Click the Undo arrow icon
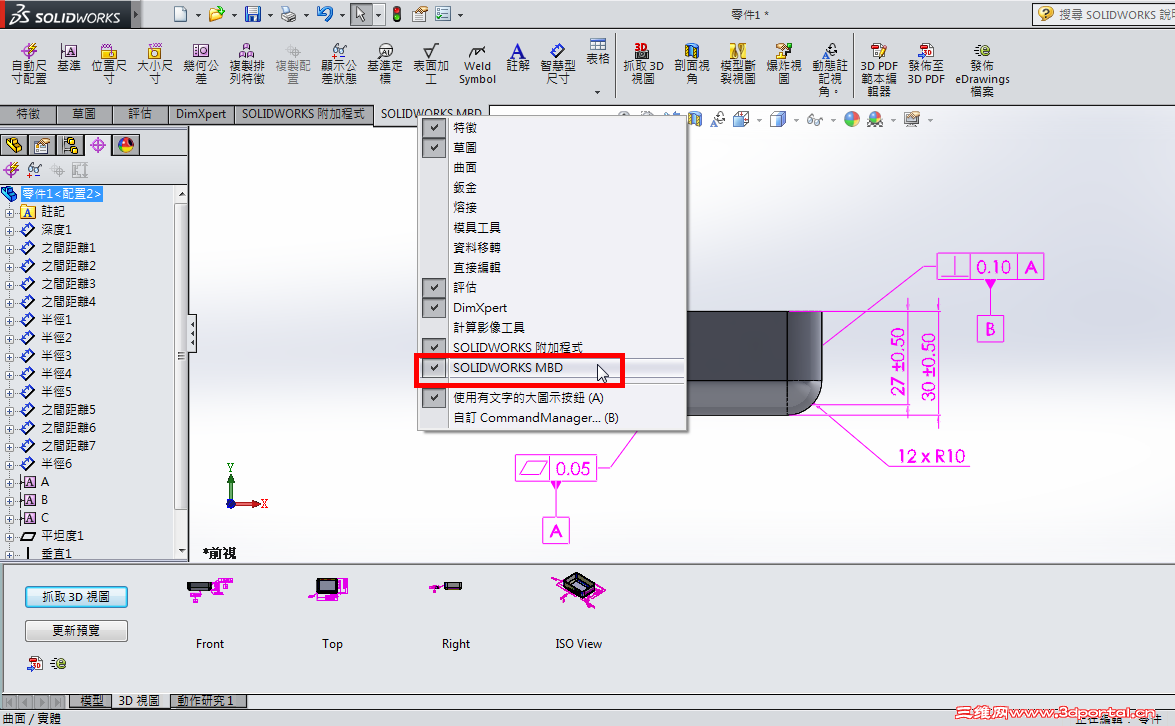This screenshot has width=1175, height=726. 324,13
